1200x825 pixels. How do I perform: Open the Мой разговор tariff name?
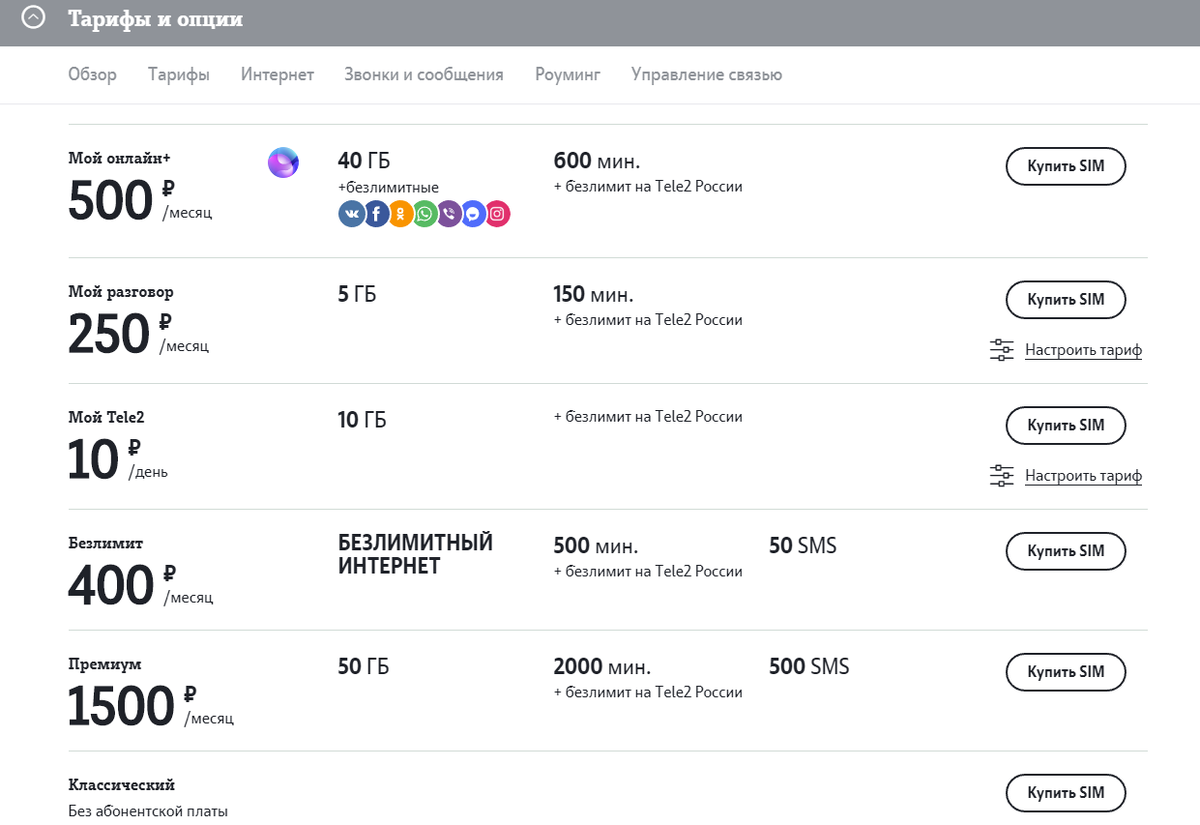tap(120, 292)
